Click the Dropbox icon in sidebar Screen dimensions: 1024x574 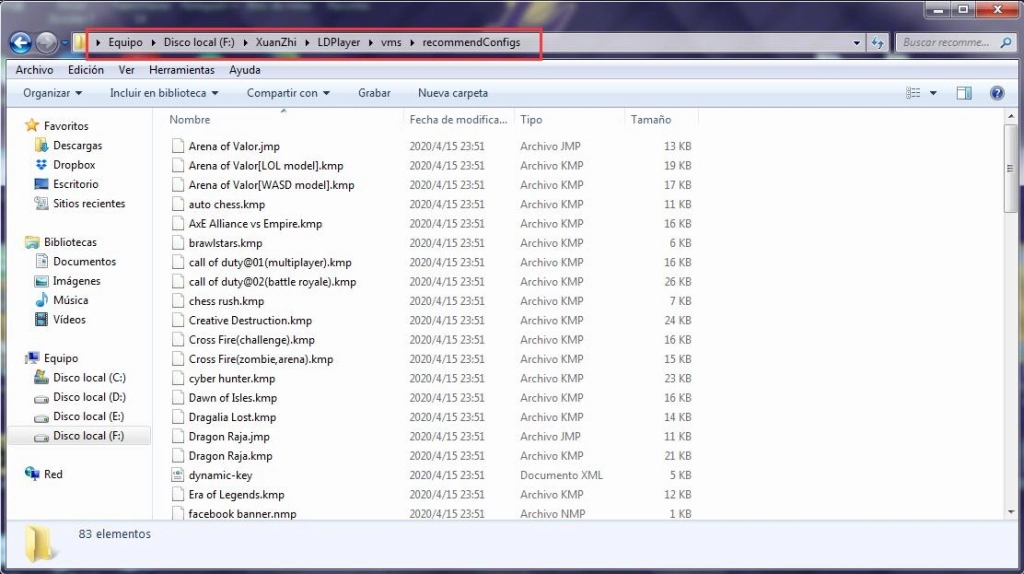coord(41,165)
